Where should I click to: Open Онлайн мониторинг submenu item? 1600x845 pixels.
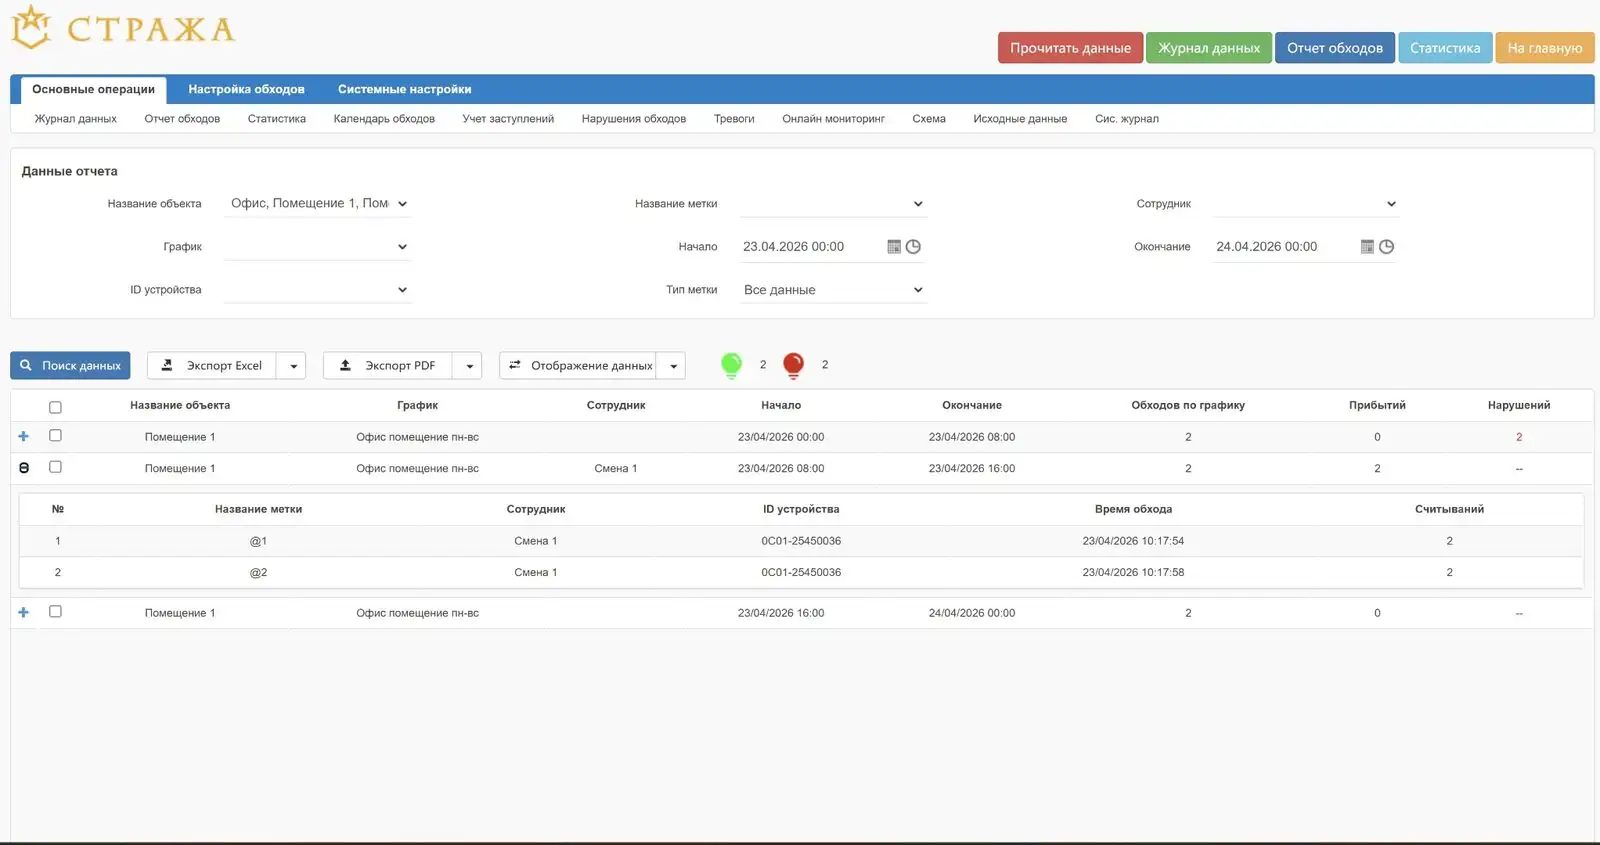tap(833, 119)
